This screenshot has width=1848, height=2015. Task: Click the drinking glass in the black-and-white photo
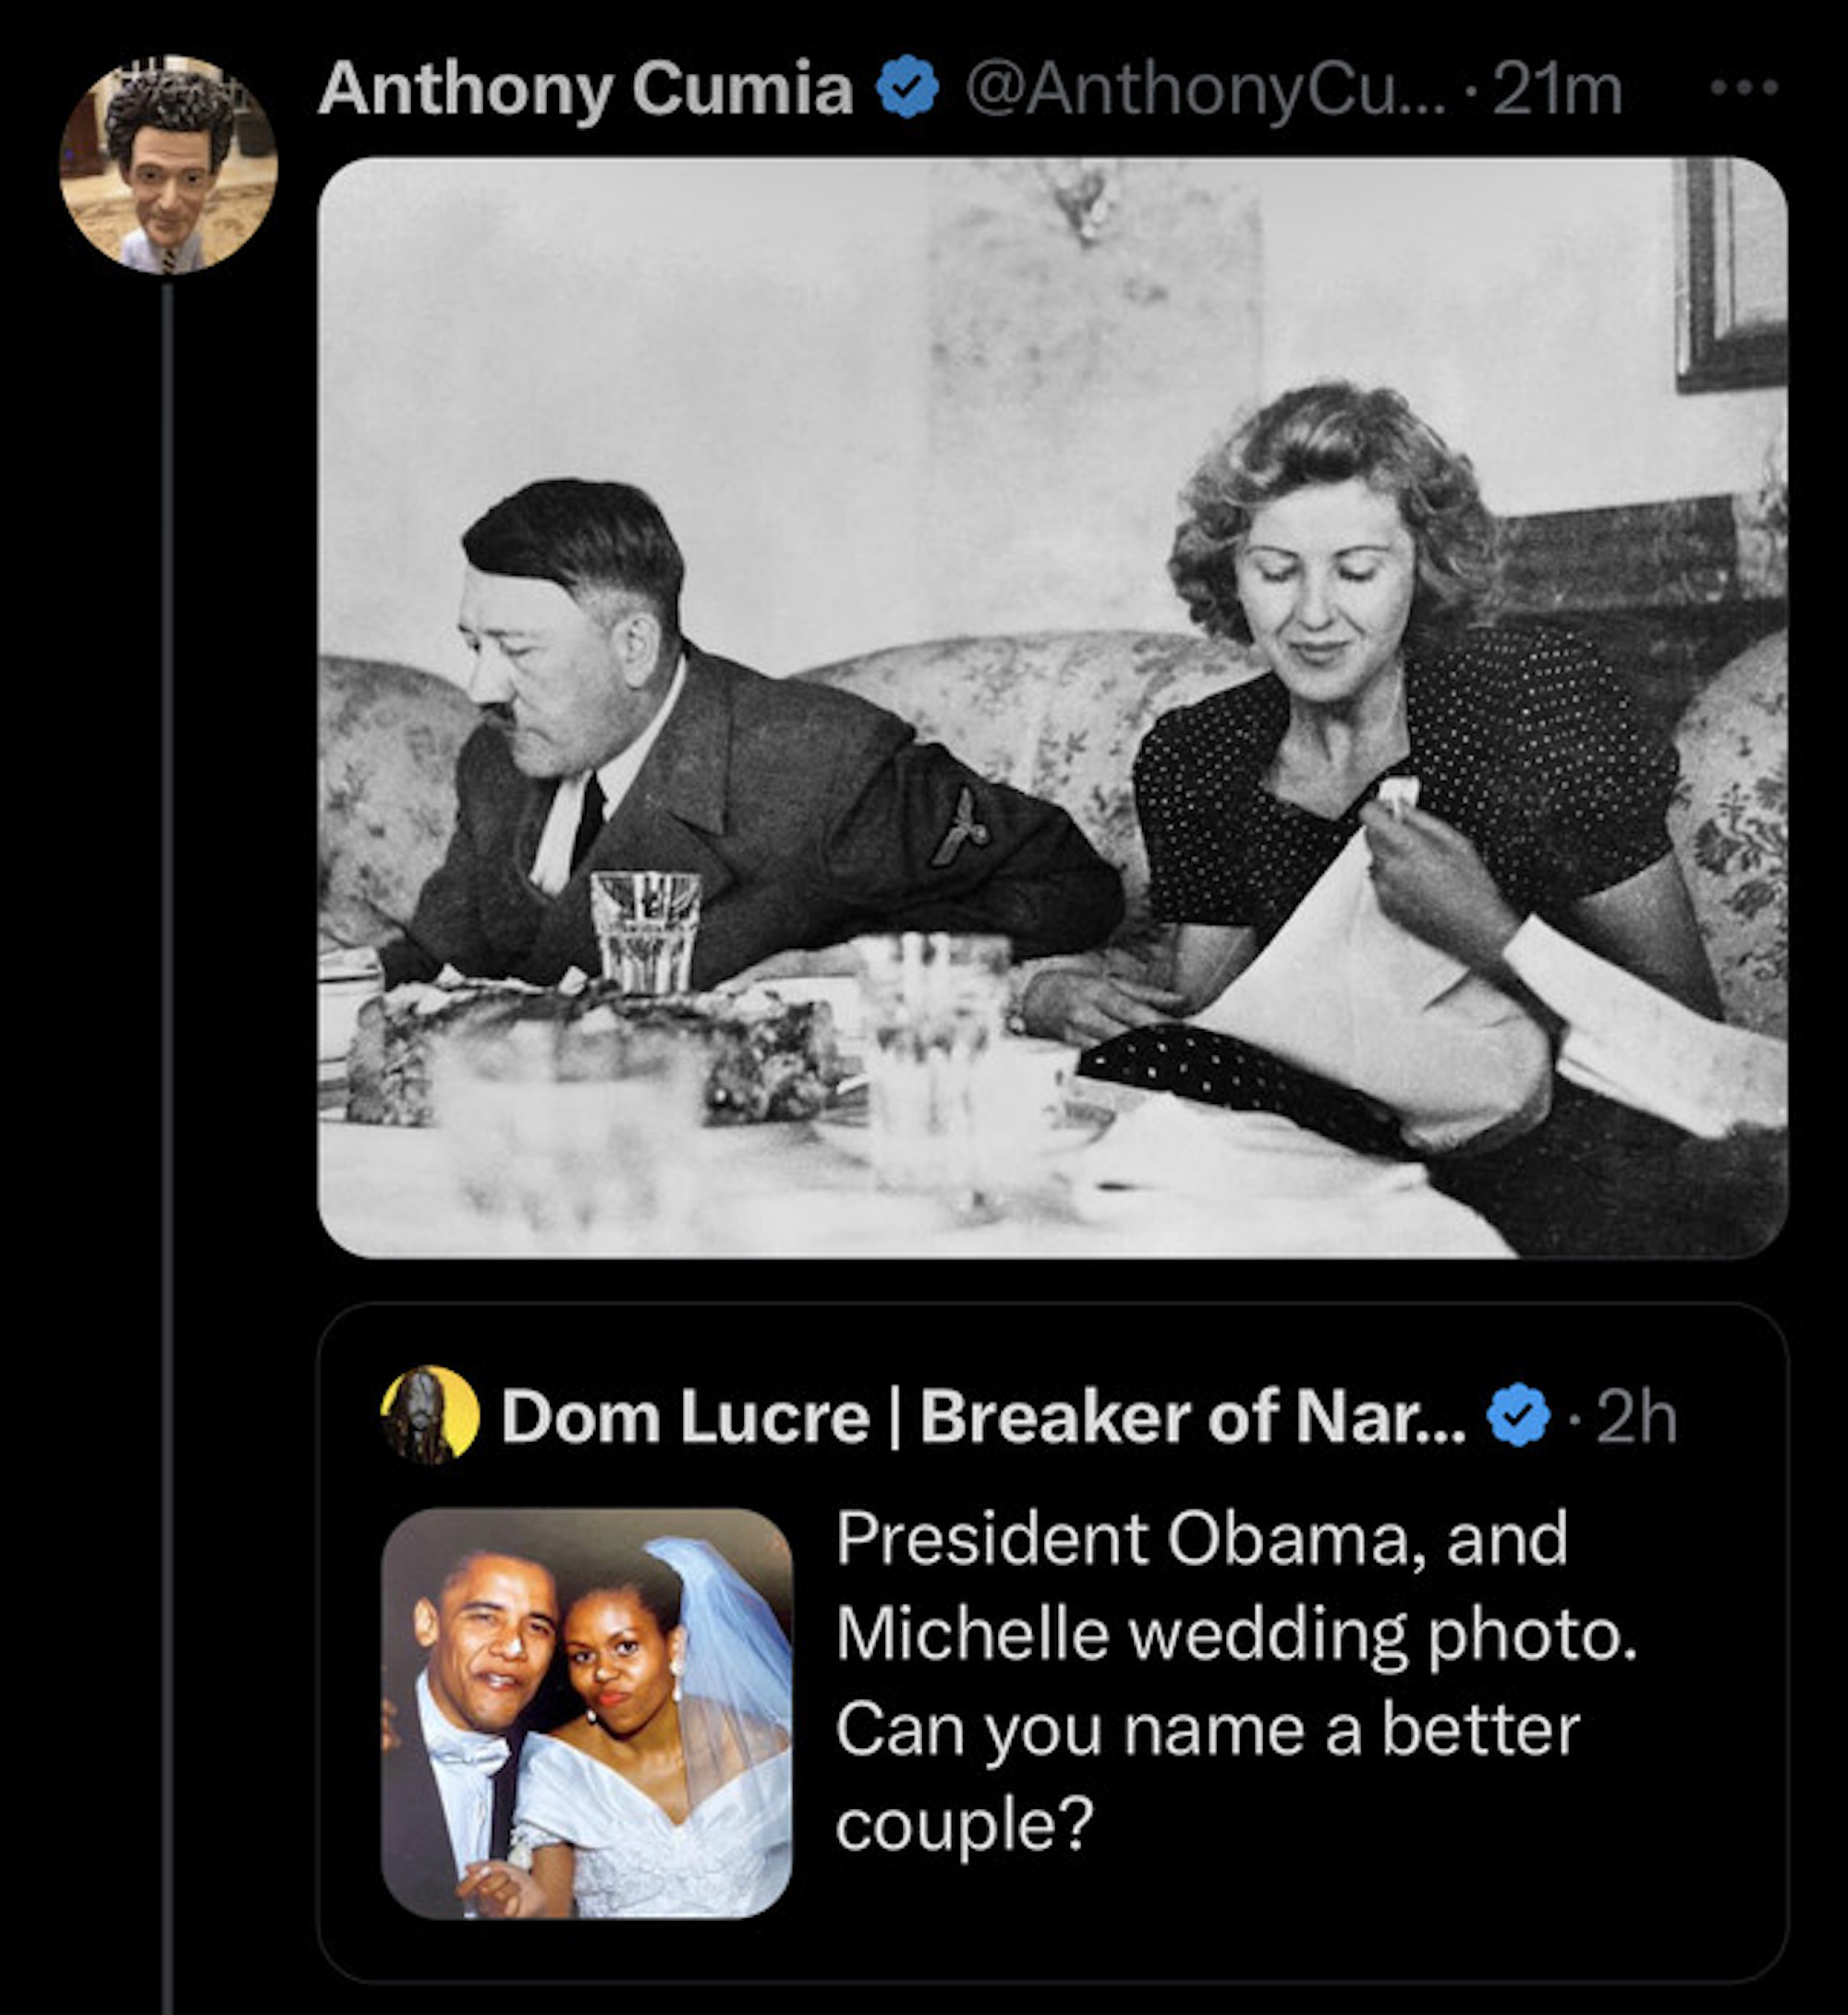pyautogui.click(x=645, y=930)
